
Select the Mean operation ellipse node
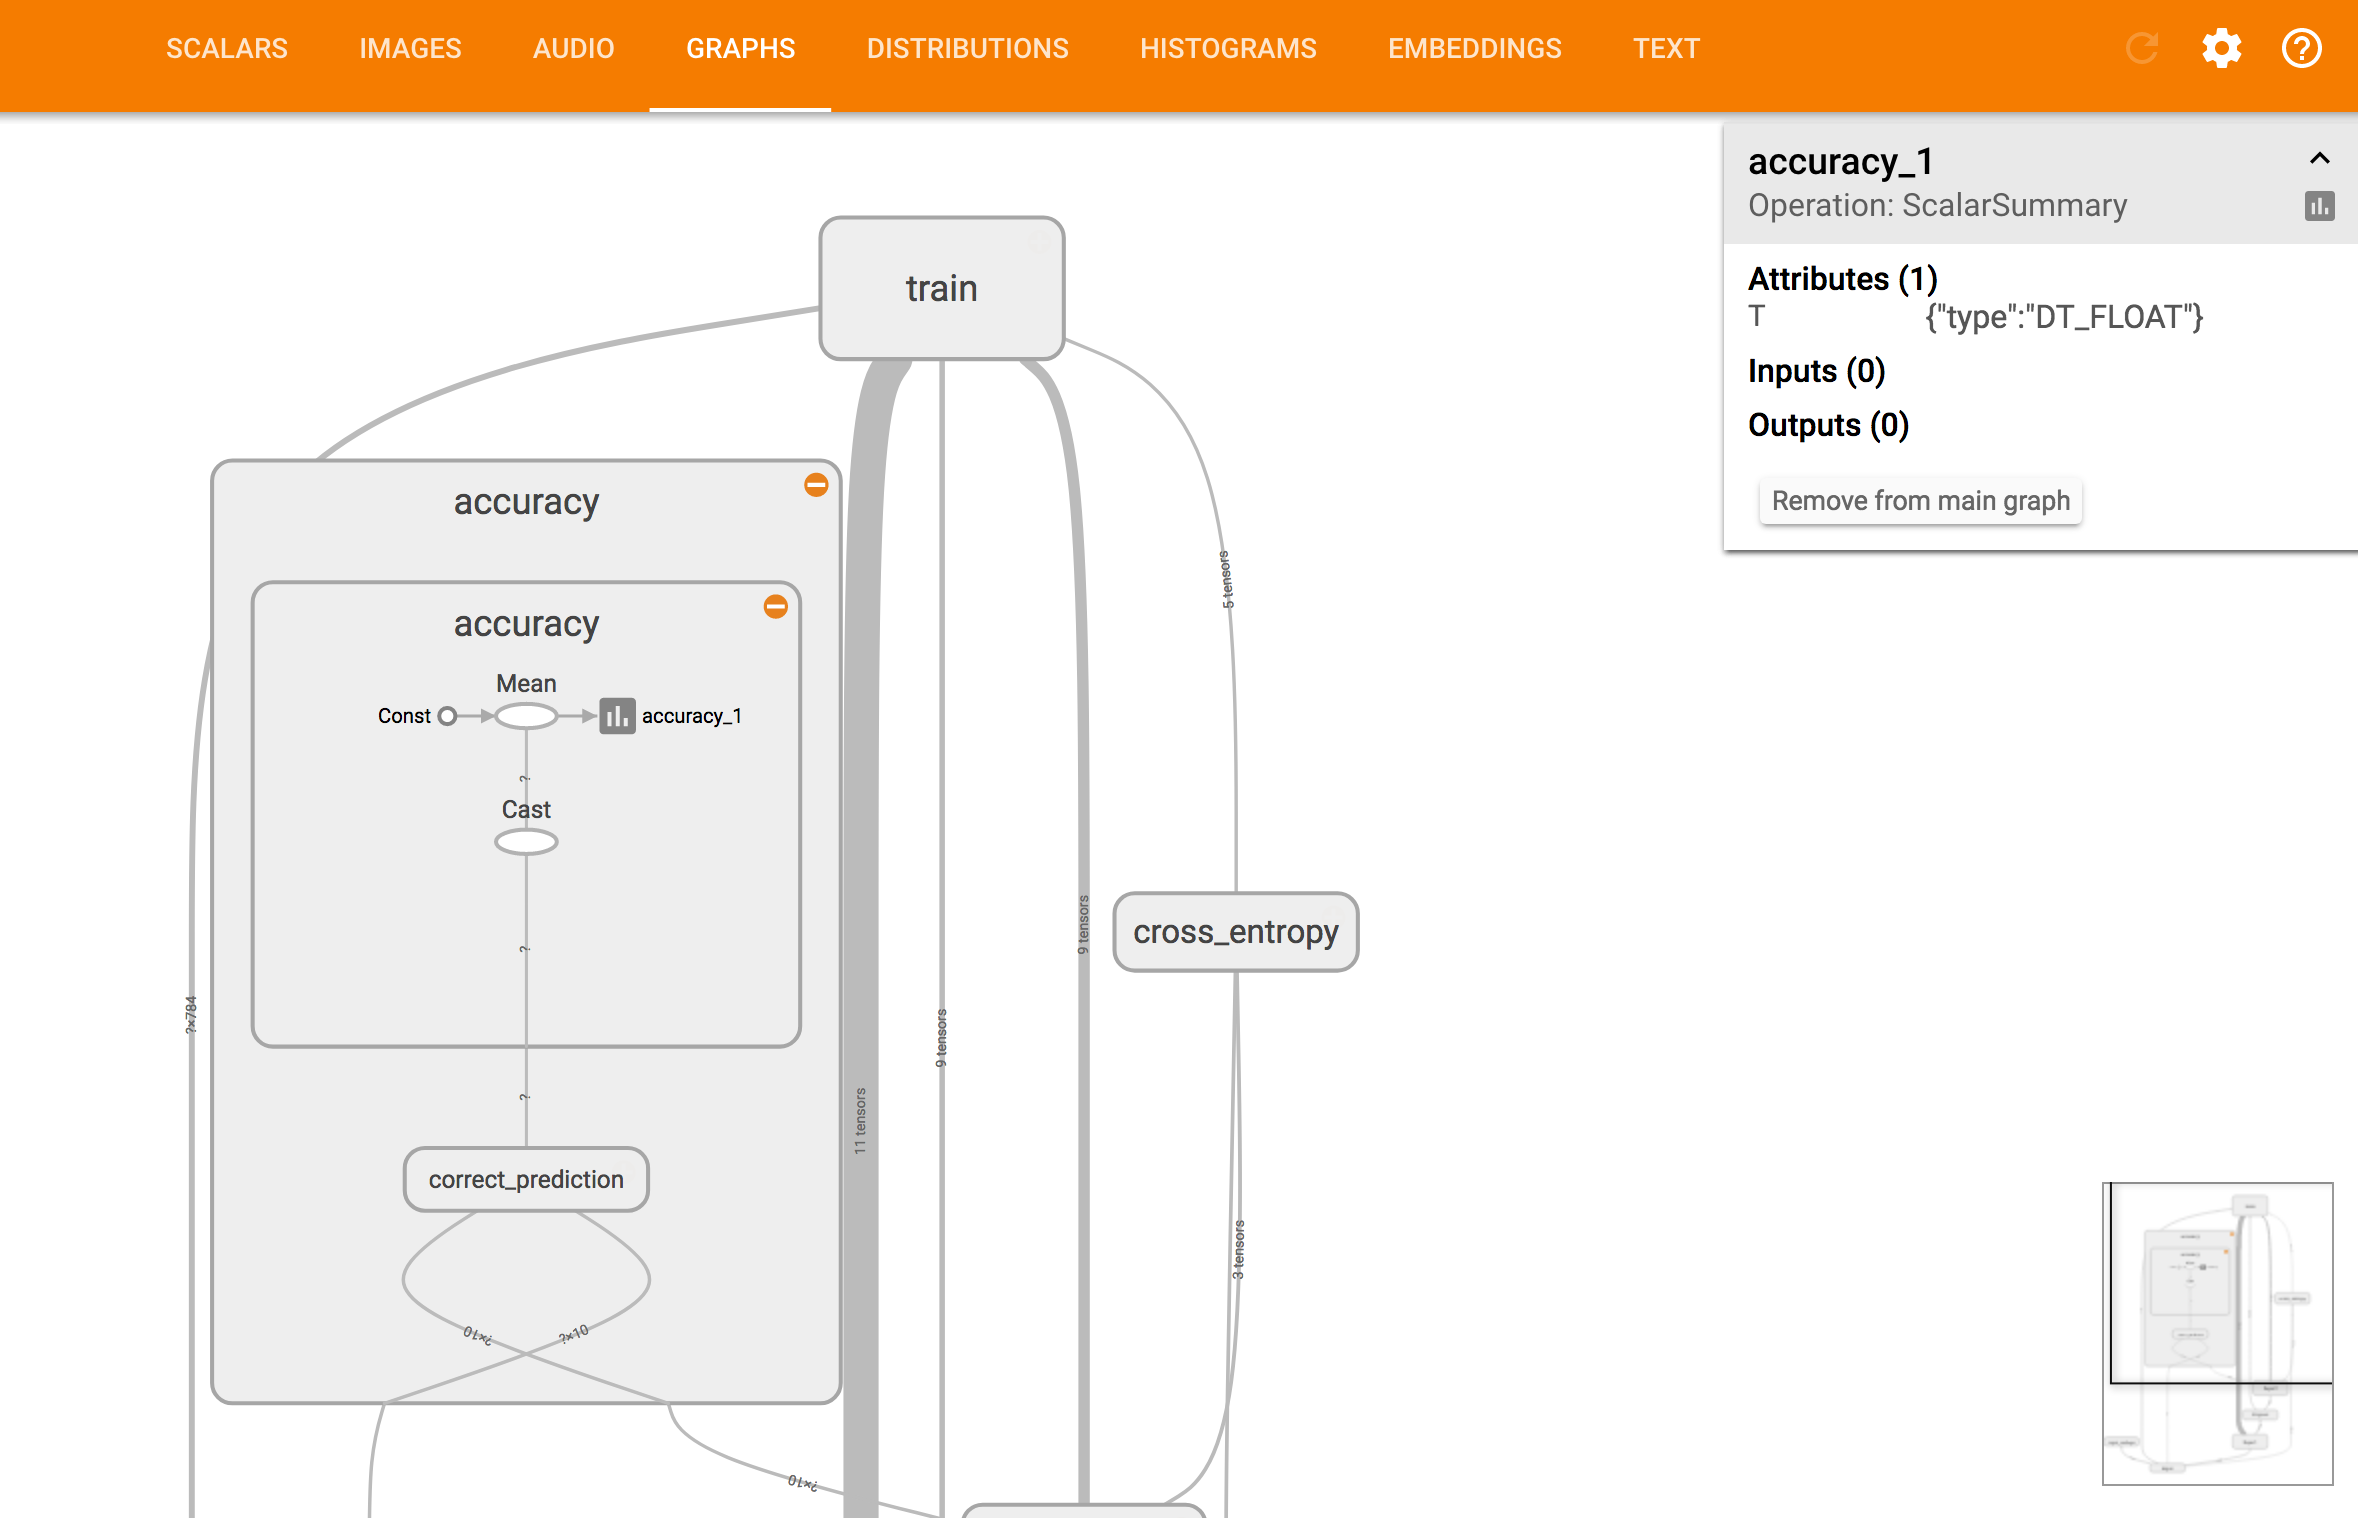coord(526,716)
